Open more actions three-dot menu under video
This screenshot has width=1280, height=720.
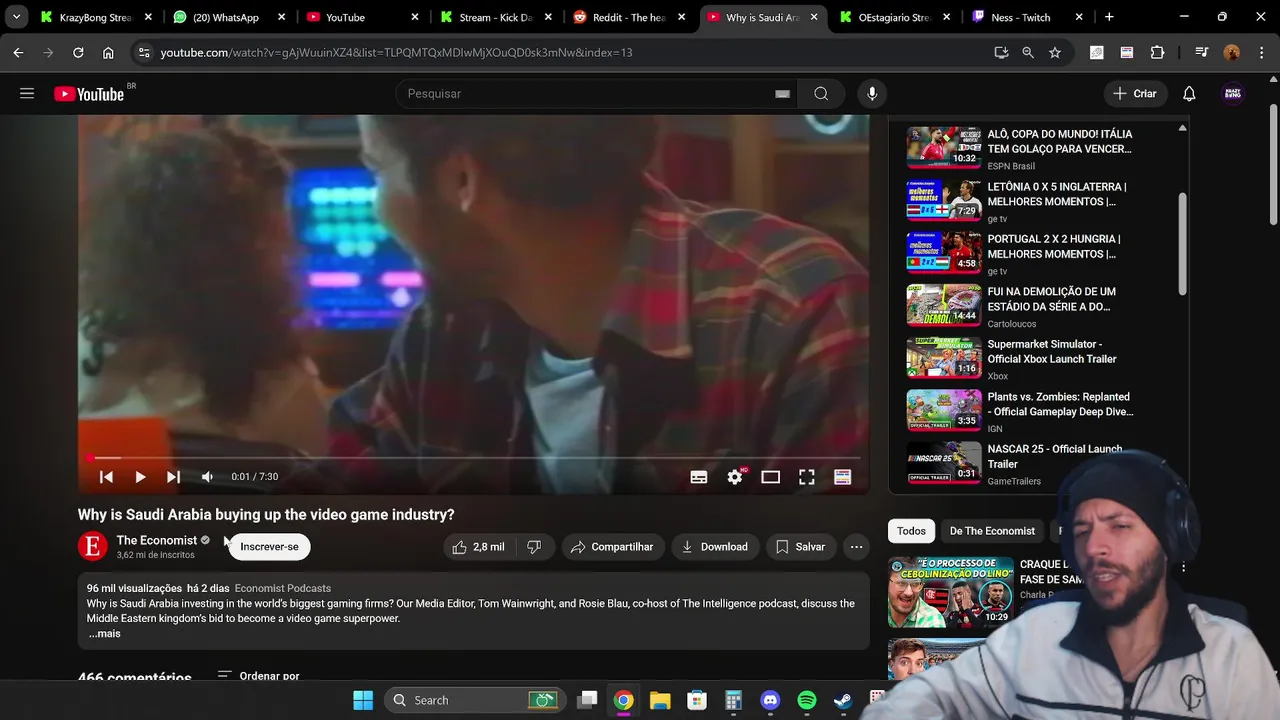(856, 547)
